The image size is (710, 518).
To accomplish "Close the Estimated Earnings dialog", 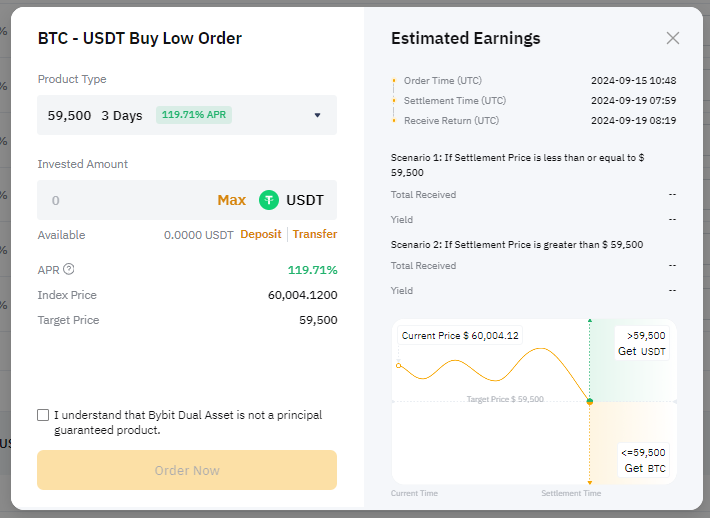I will click(x=673, y=38).
